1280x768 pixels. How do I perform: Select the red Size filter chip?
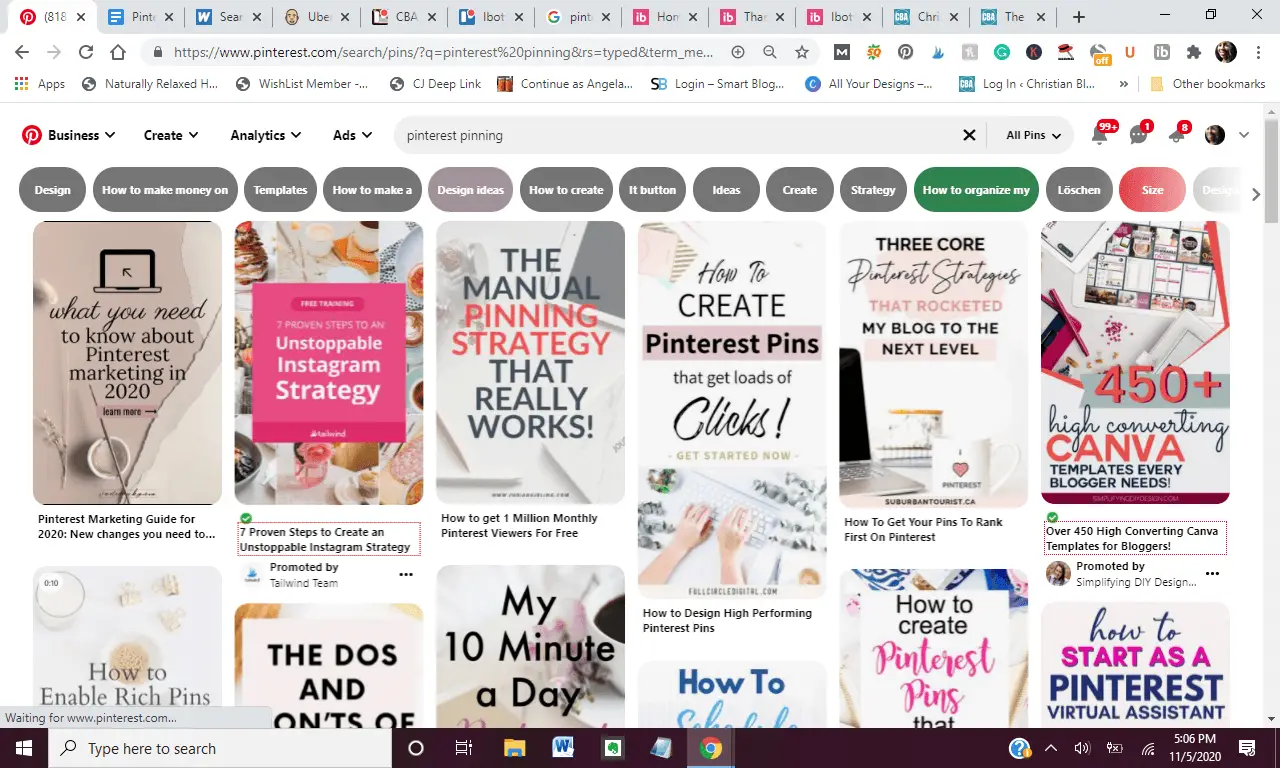tap(1152, 190)
